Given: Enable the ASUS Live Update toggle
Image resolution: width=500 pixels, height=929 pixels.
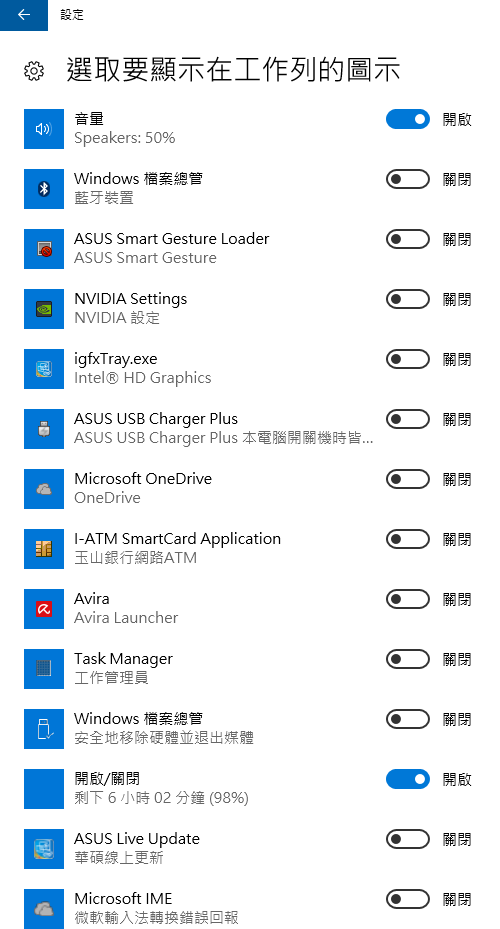Looking at the screenshot, I should click(x=408, y=839).
